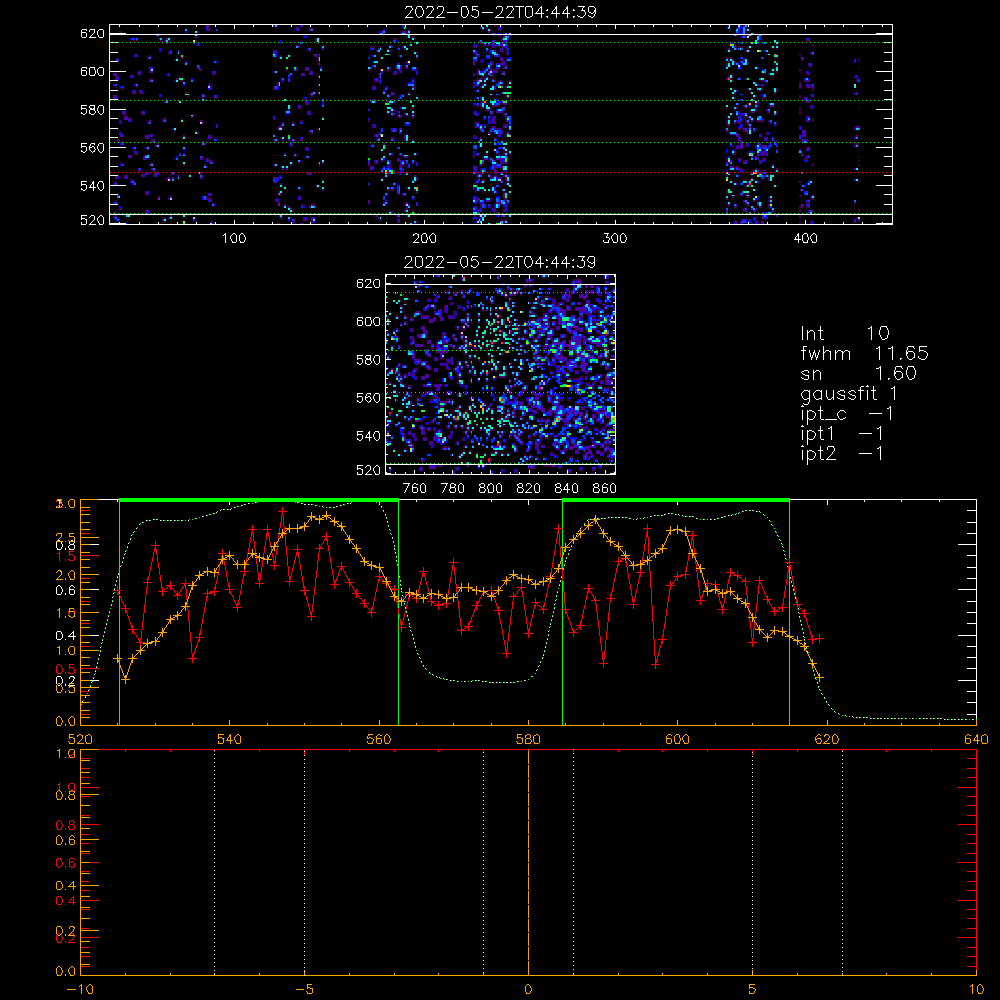Click the red dotted horizontal line in wide top image

(501, 172)
